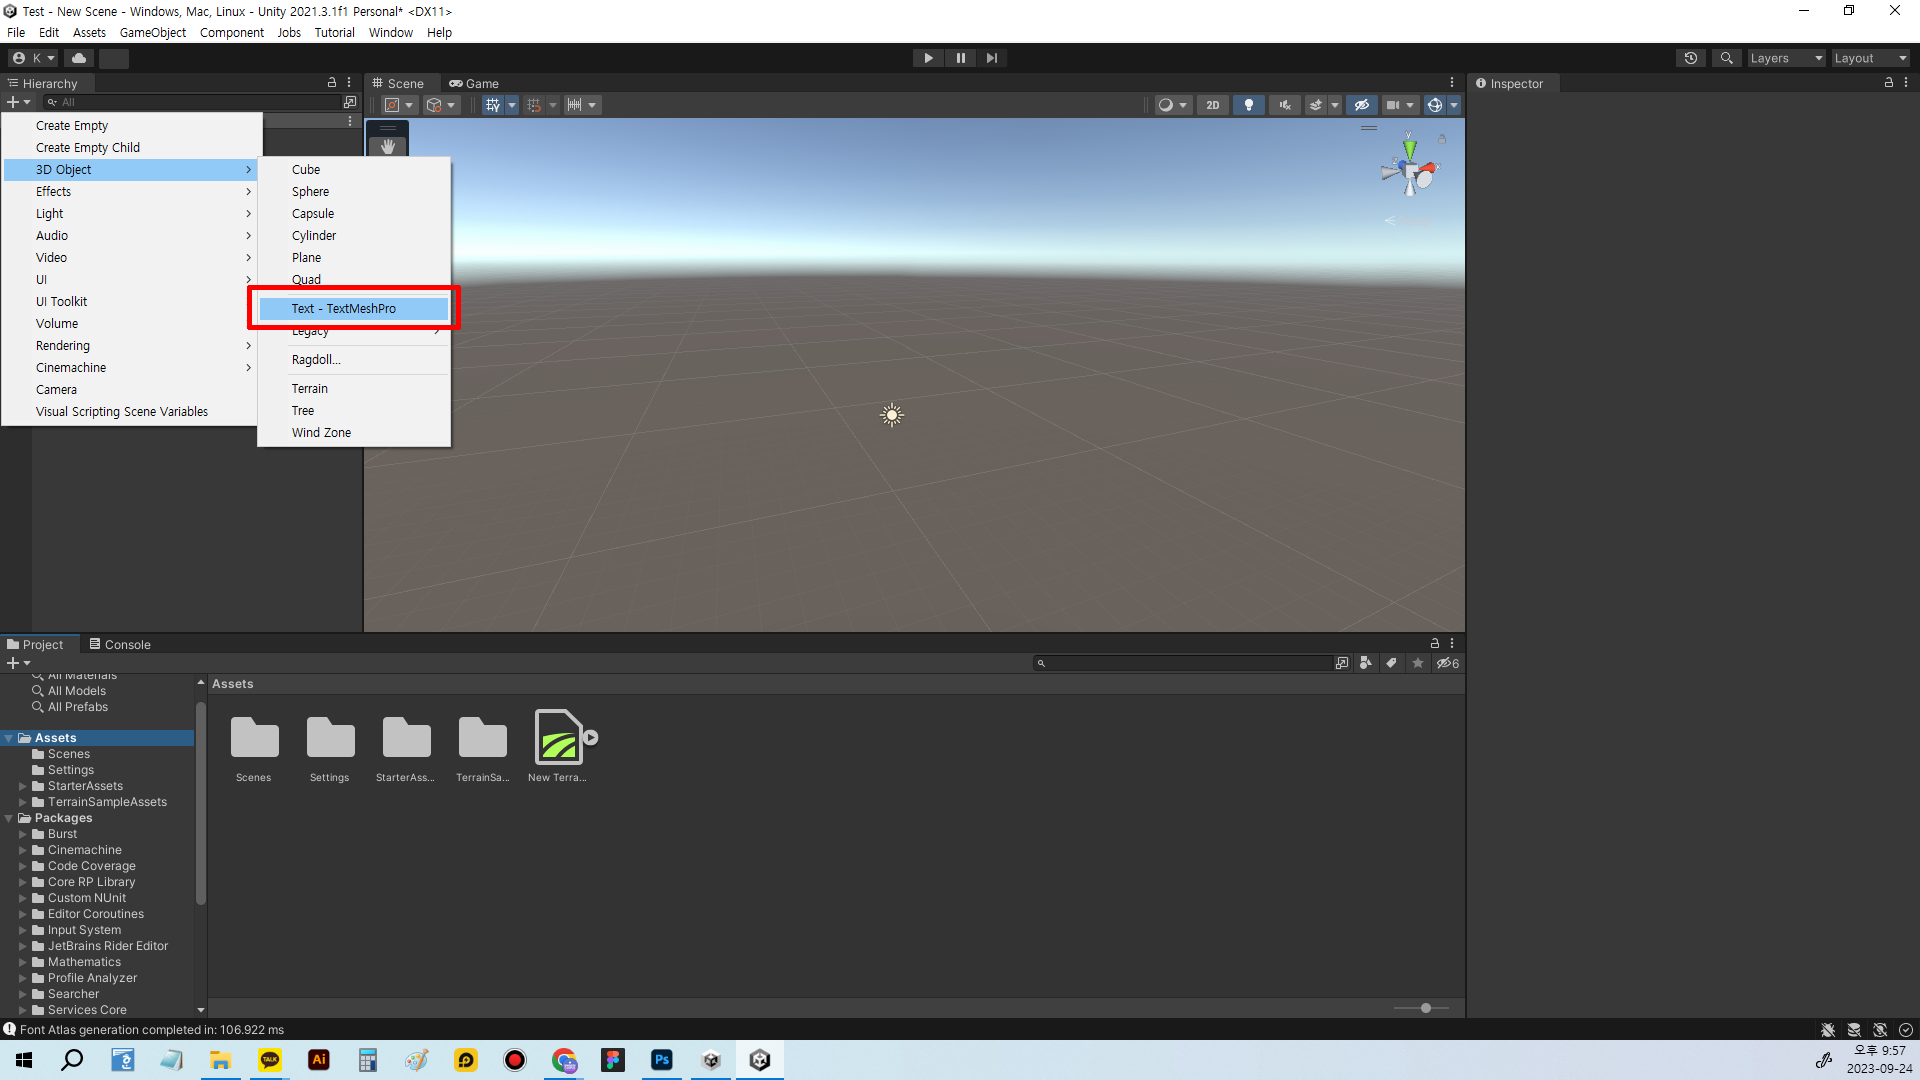Screen dimensions: 1920x1080
Task: Collapse the Packages tree section
Action: [x=9, y=818]
